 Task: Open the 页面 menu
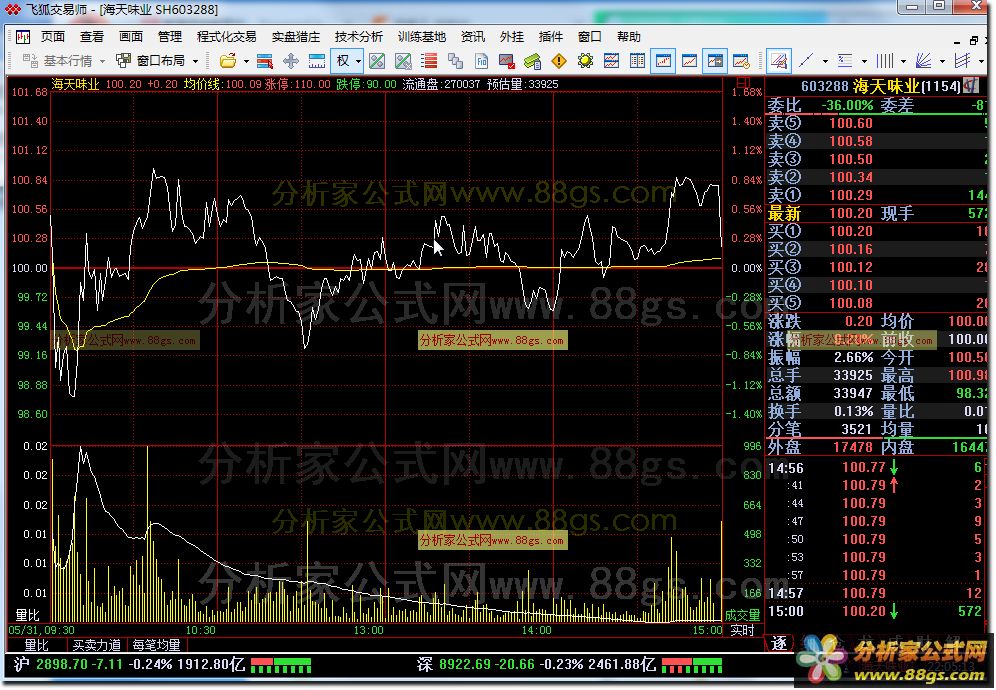[53, 37]
